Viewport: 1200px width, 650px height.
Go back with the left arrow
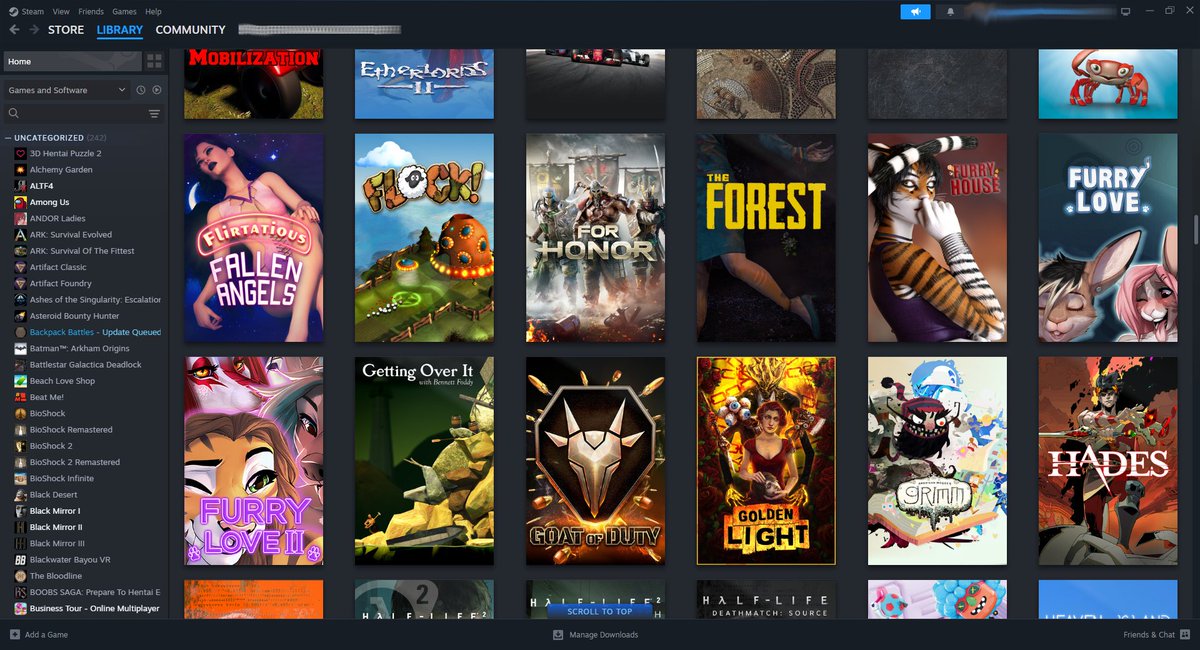(x=14, y=30)
